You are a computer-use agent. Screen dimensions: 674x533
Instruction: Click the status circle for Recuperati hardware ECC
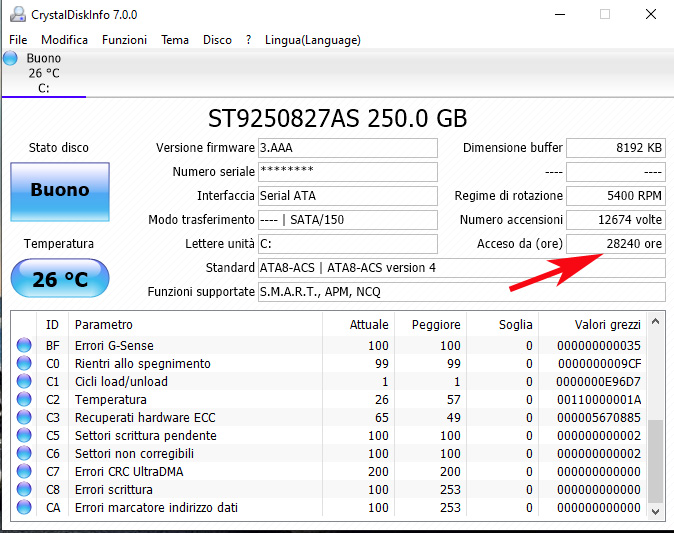(24, 417)
